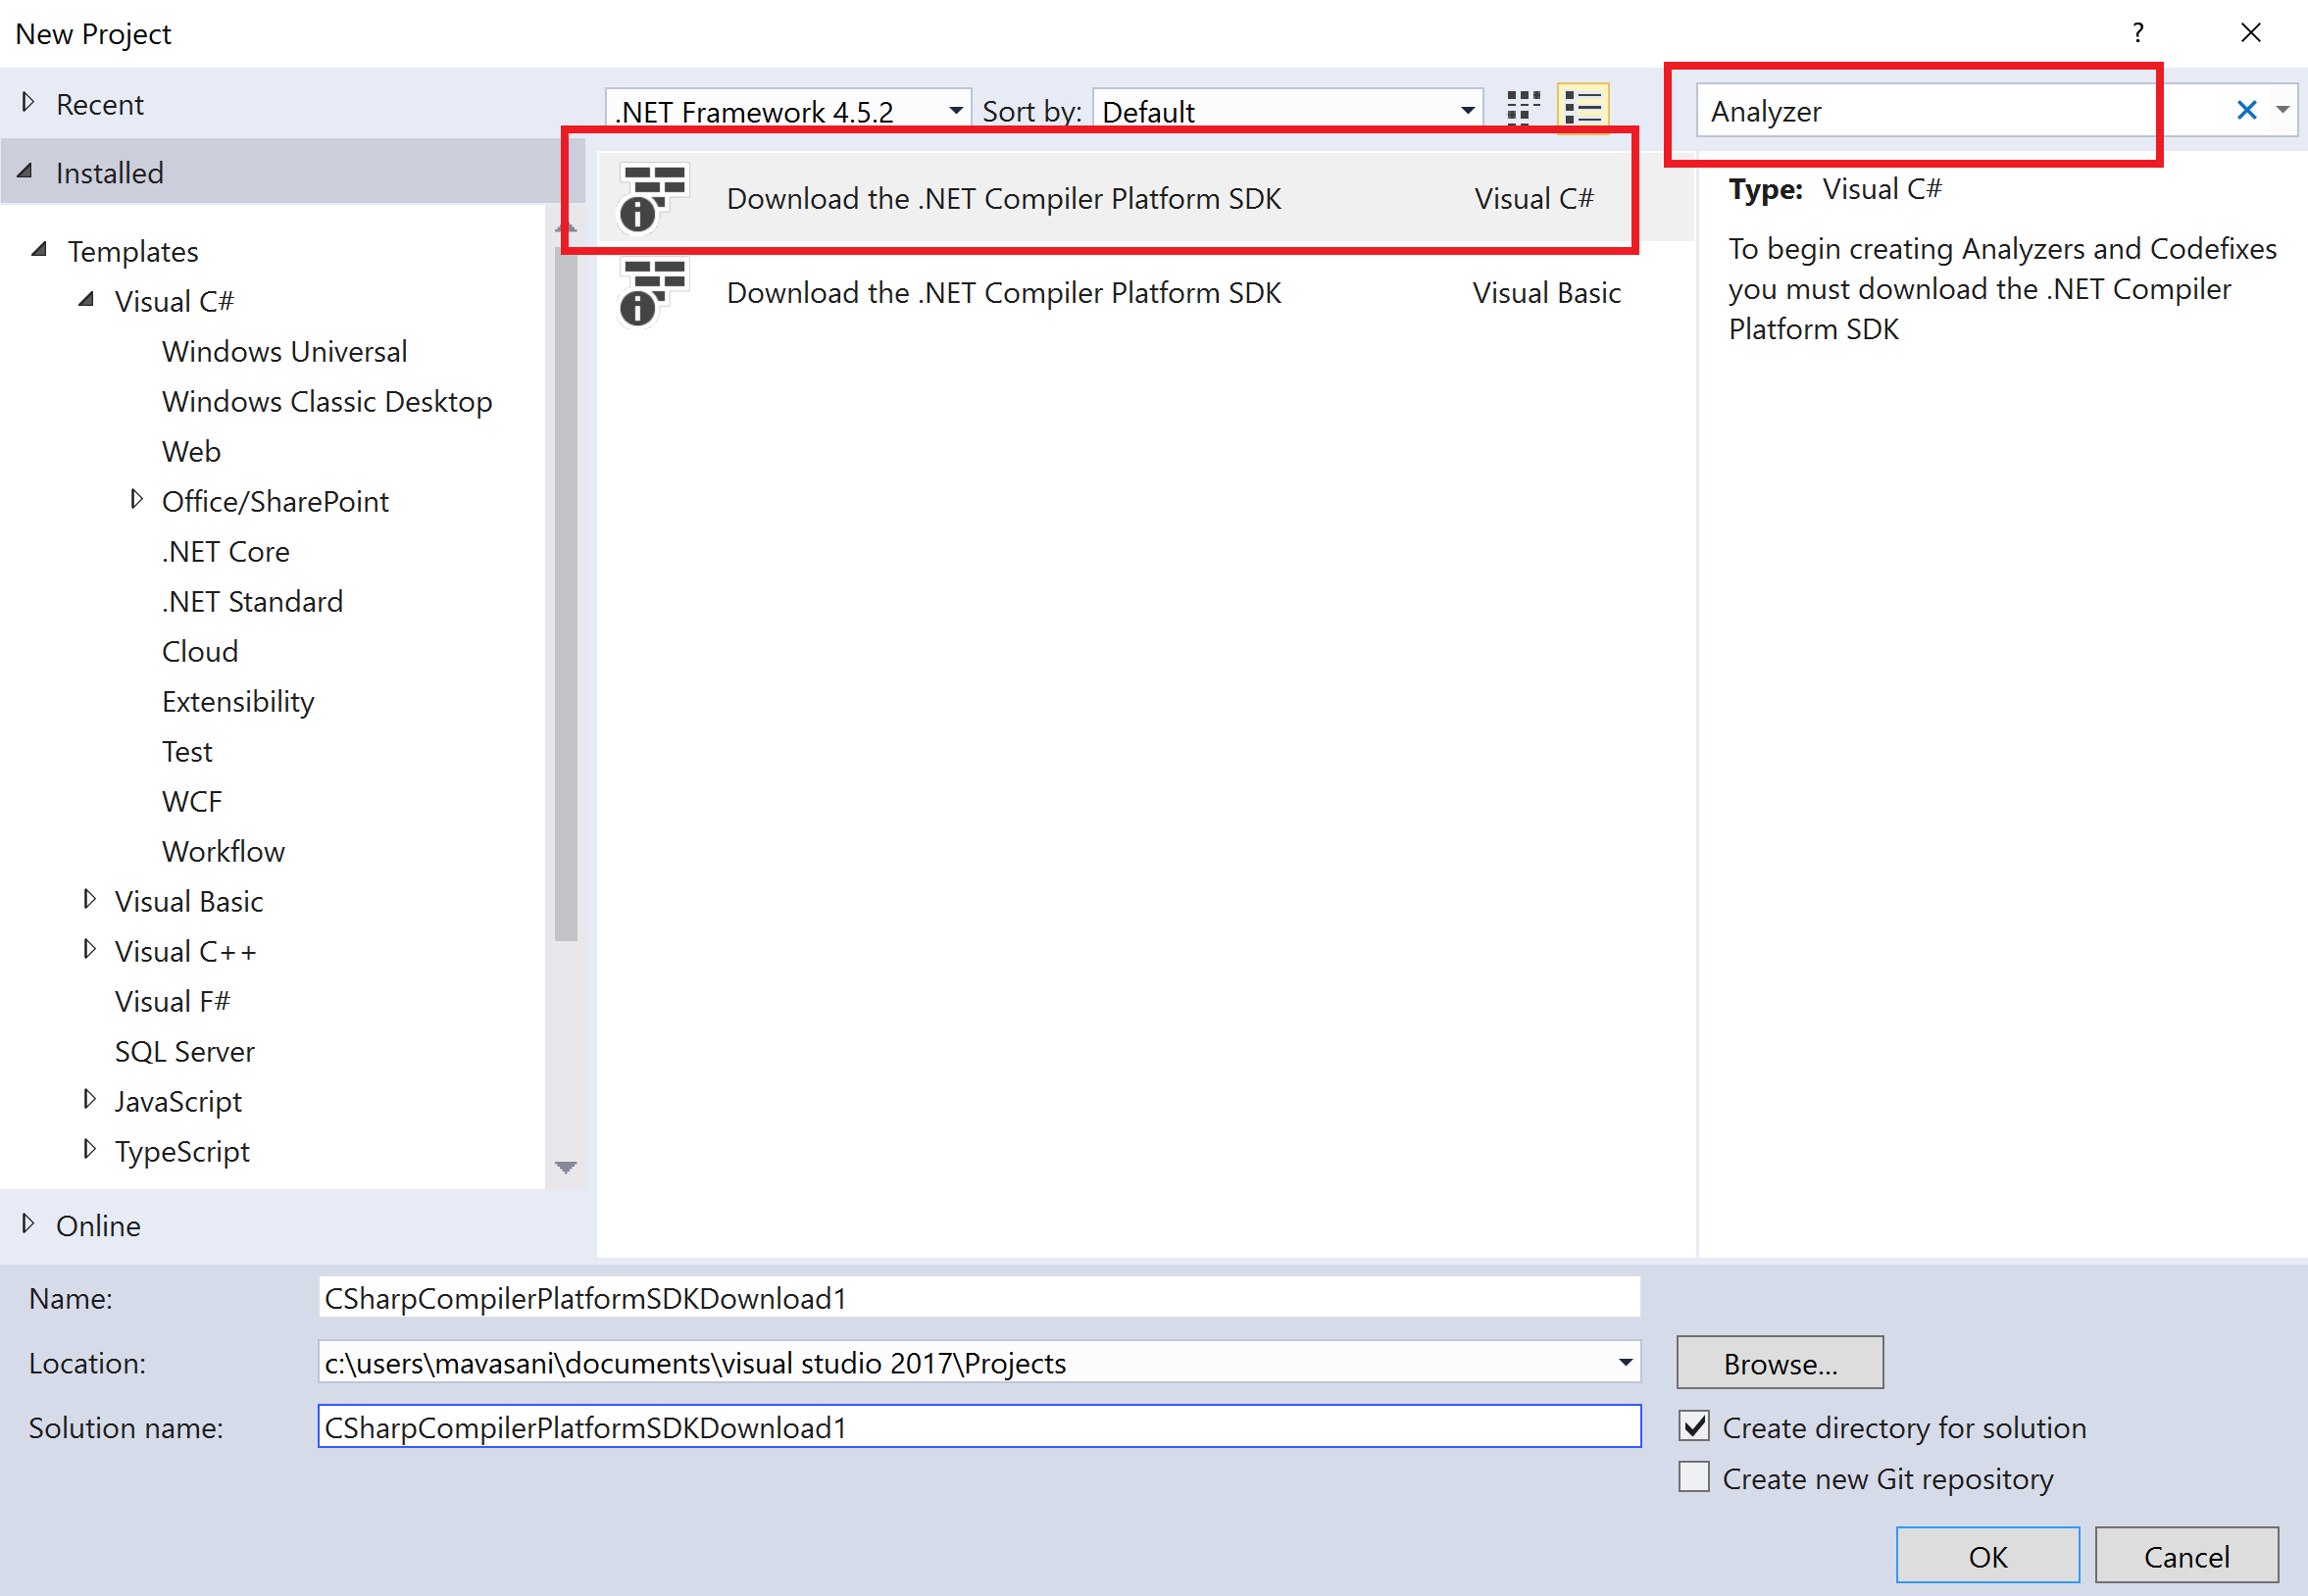Screen dimensions: 2308x1596
Task: Click the template tree vertical scrollbar thumb
Action: [565, 592]
